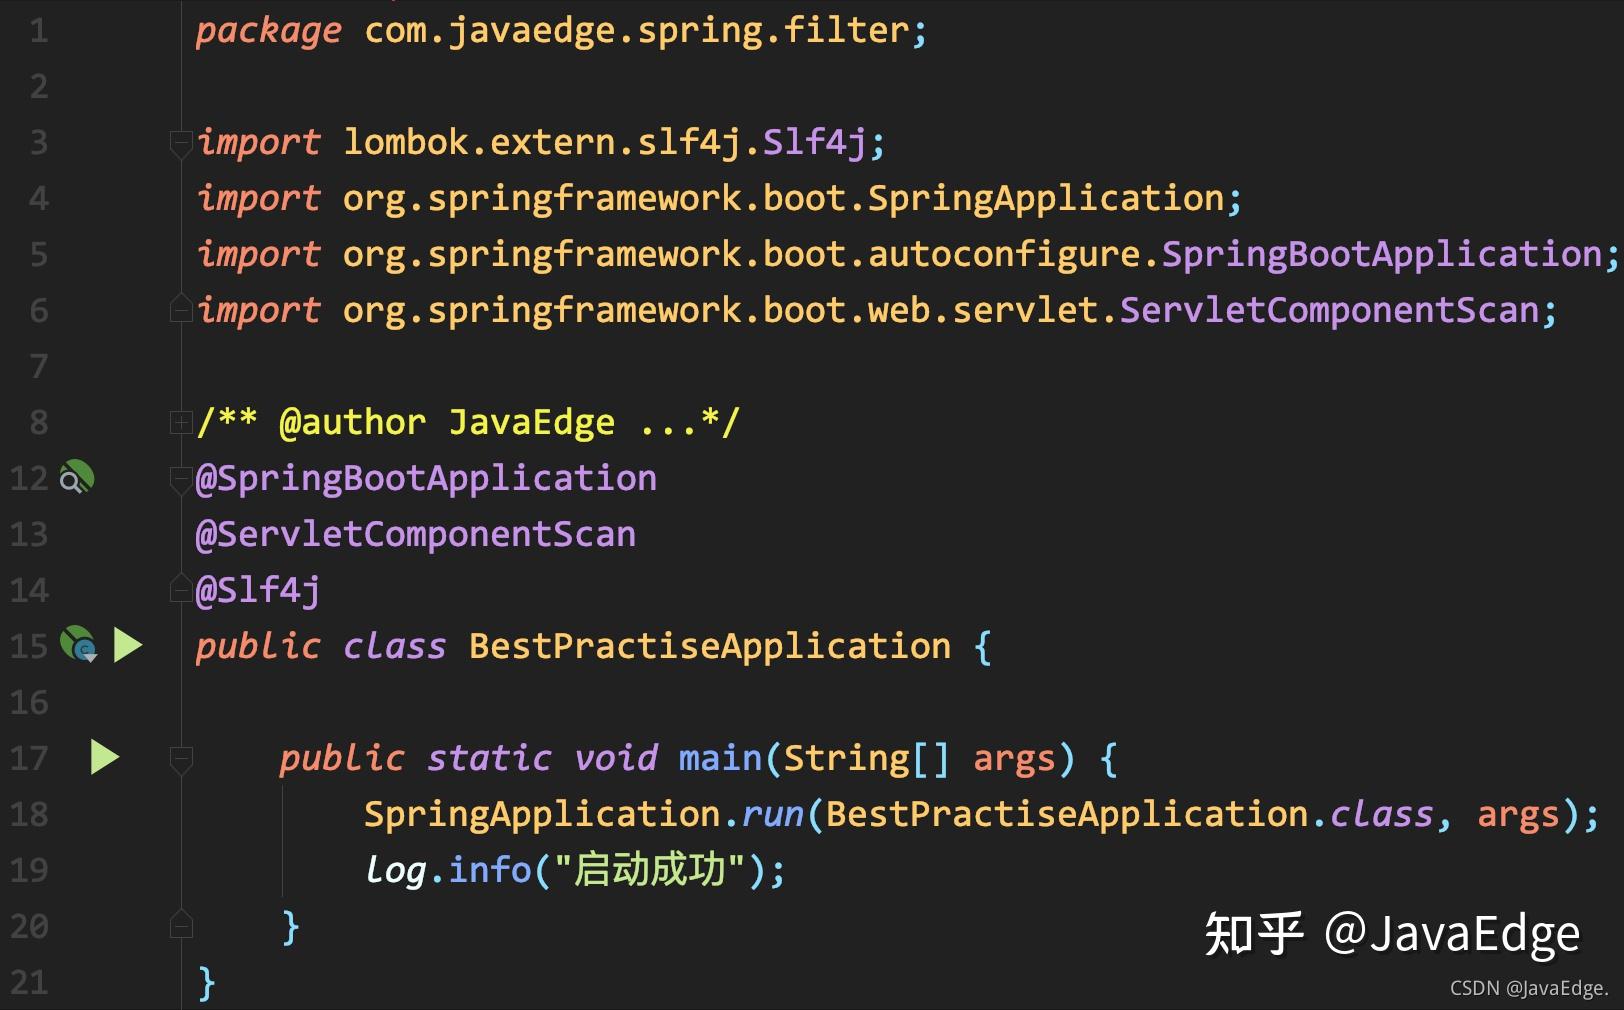Click SpringBootApplication in the line 5 import

(x=1382, y=255)
